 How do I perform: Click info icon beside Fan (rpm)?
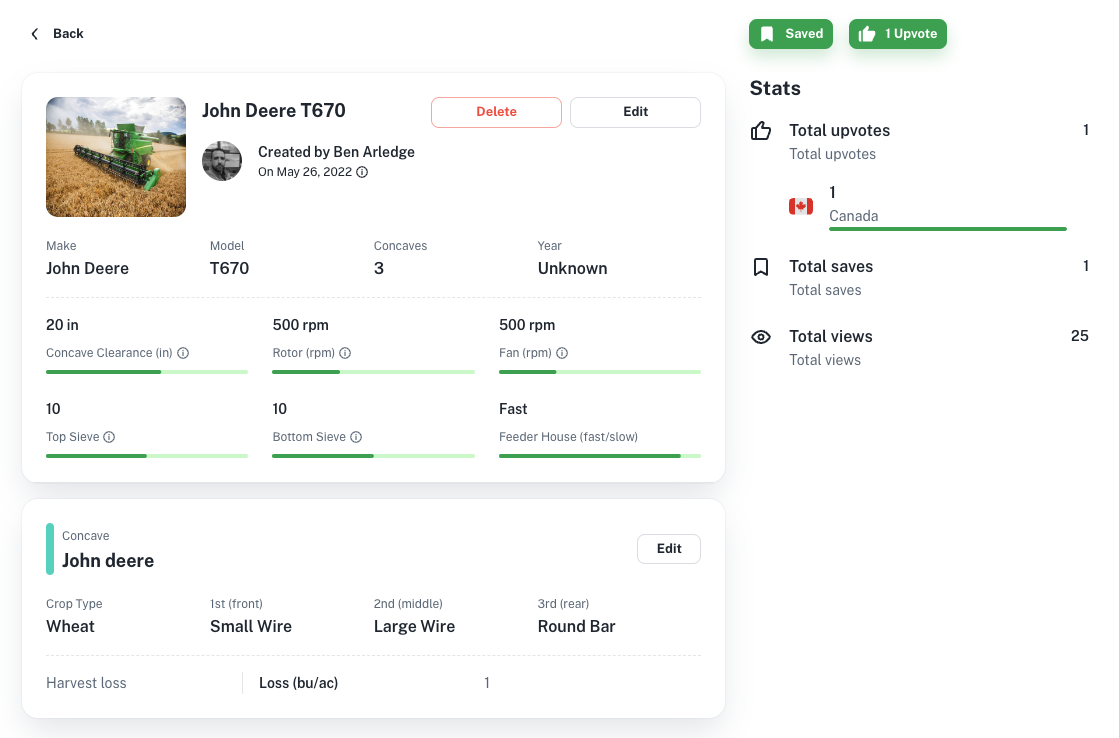pos(562,353)
